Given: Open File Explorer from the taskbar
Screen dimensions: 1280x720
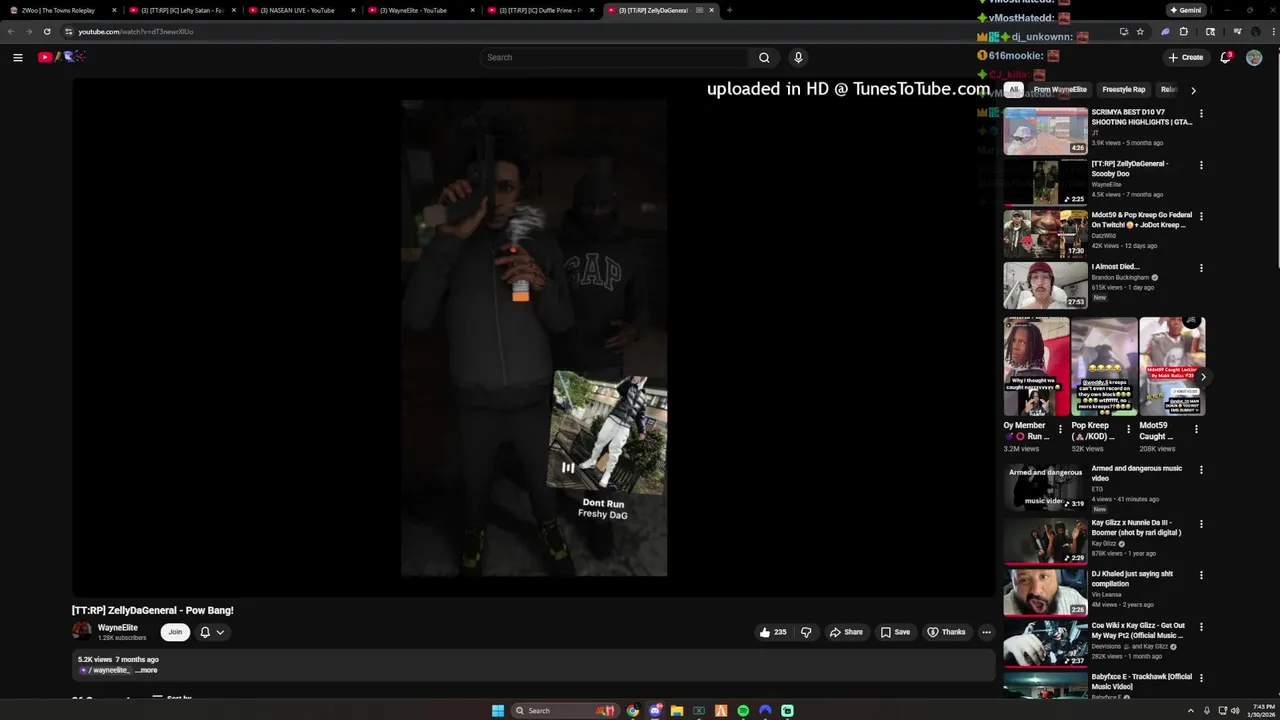Looking at the screenshot, I should pyautogui.click(x=677, y=711).
